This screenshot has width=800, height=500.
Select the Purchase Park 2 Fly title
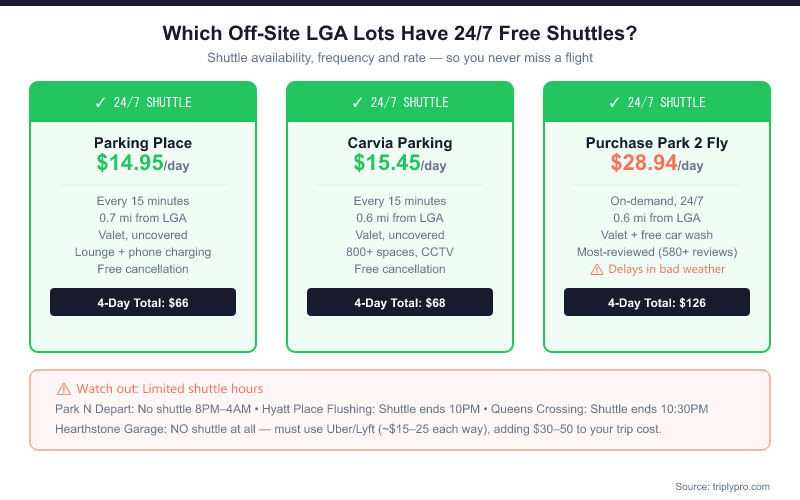(x=657, y=143)
